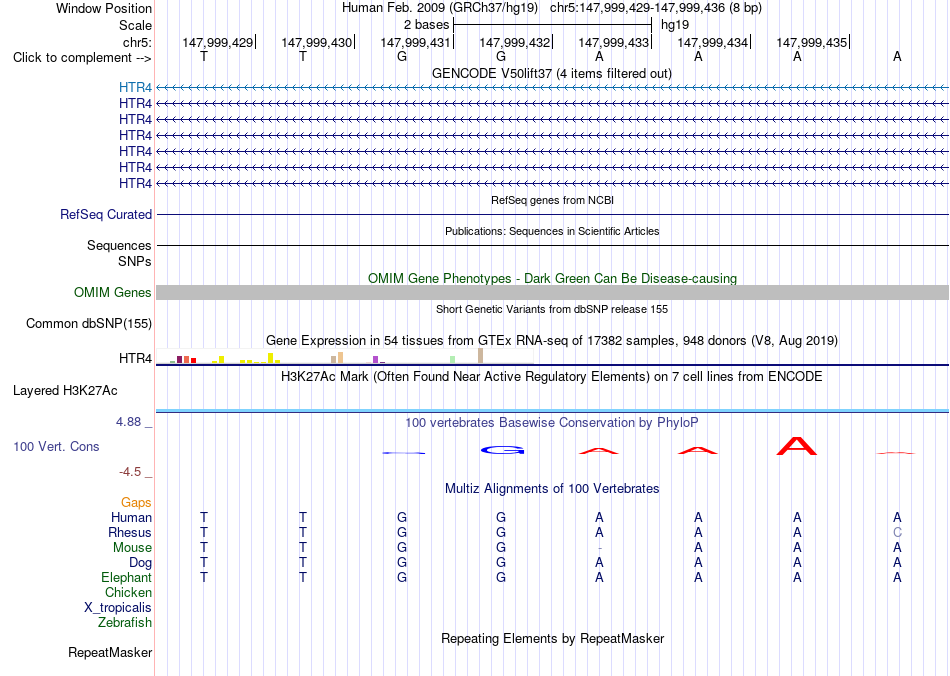Click the OMIM Genes label

[x=112, y=293]
